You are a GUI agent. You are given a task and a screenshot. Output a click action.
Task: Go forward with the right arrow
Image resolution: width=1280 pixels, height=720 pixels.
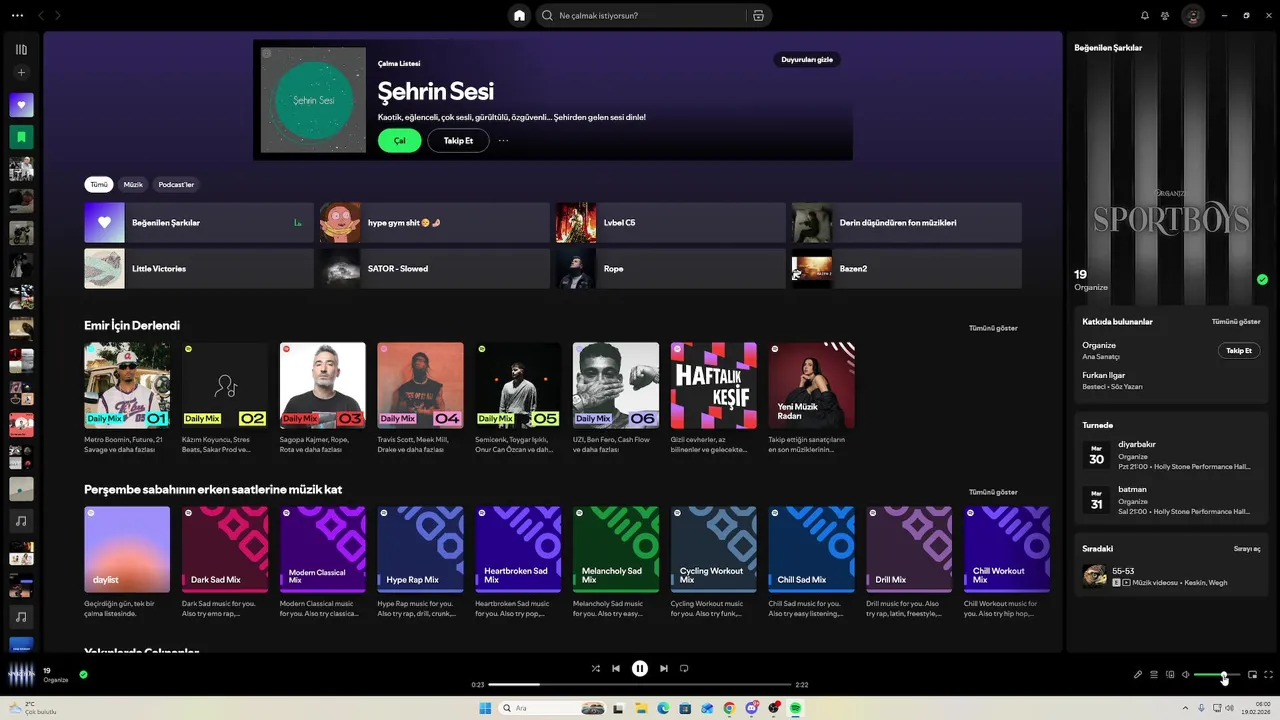[x=58, y=15]
